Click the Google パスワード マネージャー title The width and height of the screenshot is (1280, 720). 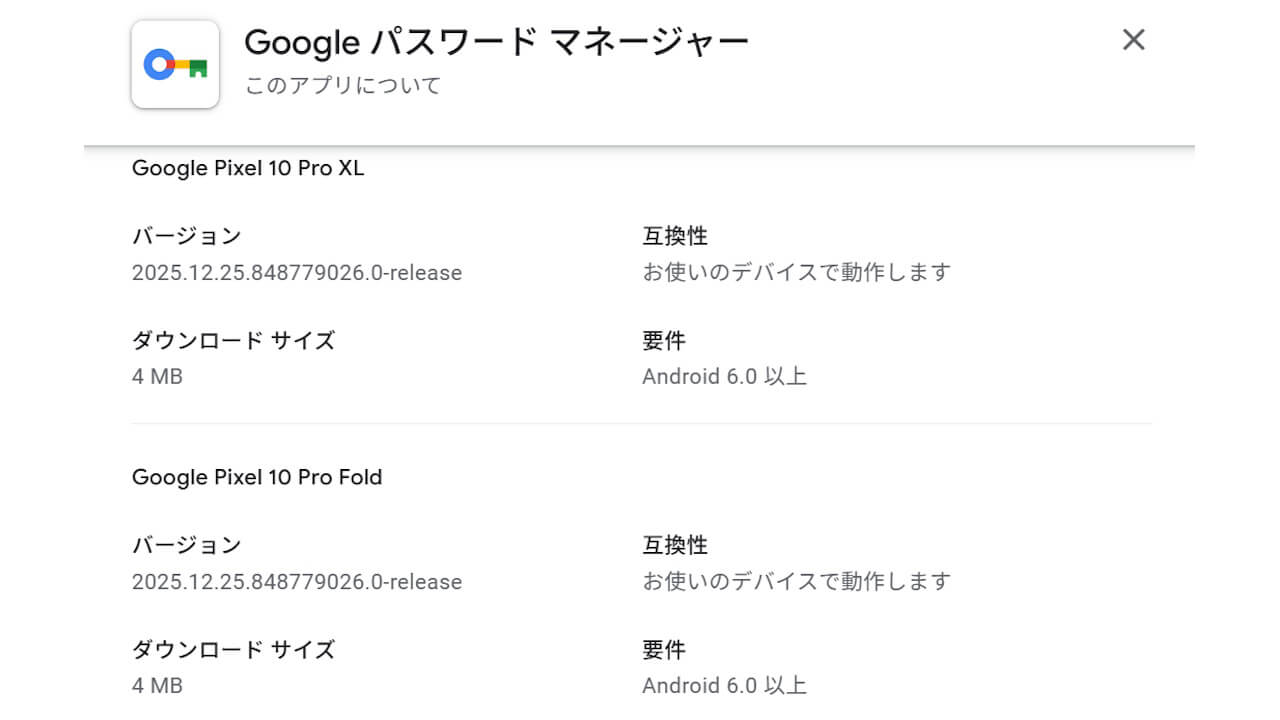tap(496, 42)
